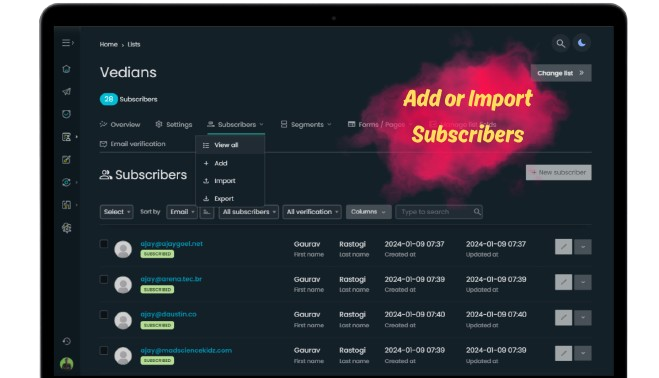Expand actions arrow for ajay@madsciencekidz.com
This screenshot has height=378, width=659.
pos(583,353)
